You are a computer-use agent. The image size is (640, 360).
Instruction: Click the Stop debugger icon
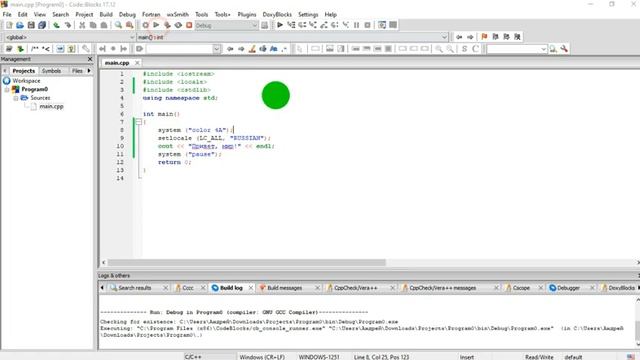tap(368, 25)
